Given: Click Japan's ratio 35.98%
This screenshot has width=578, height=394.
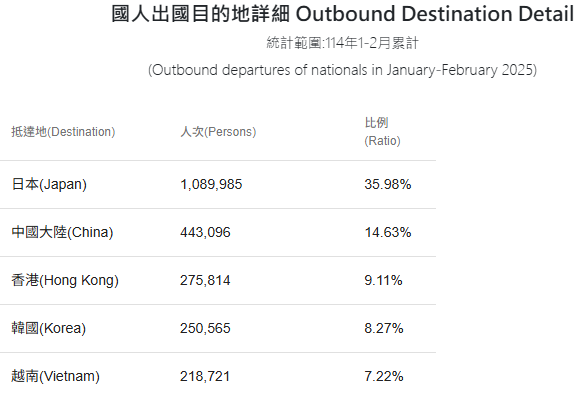Looking at the screenshot, I should [388, 184].
